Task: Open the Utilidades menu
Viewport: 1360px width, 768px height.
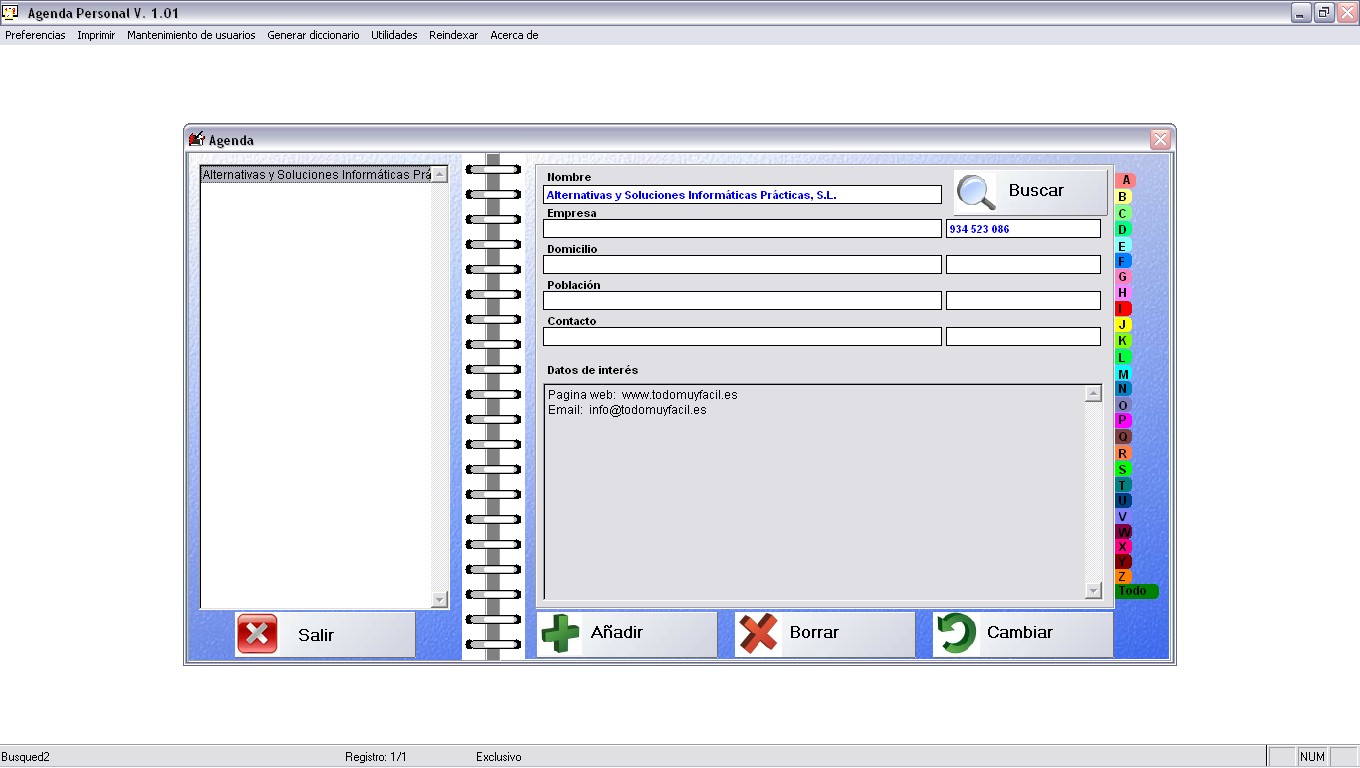Action: [394, 35]
